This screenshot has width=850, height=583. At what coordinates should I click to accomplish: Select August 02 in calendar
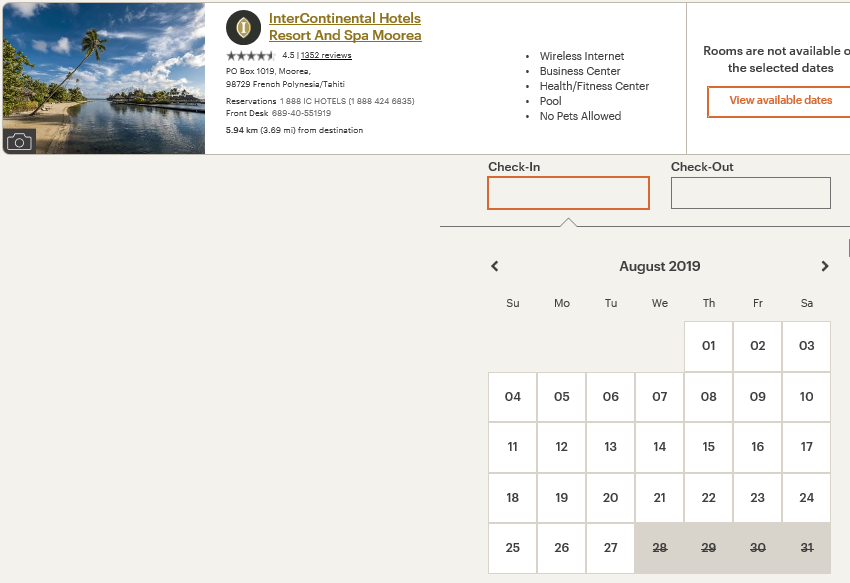coord(757,346)
